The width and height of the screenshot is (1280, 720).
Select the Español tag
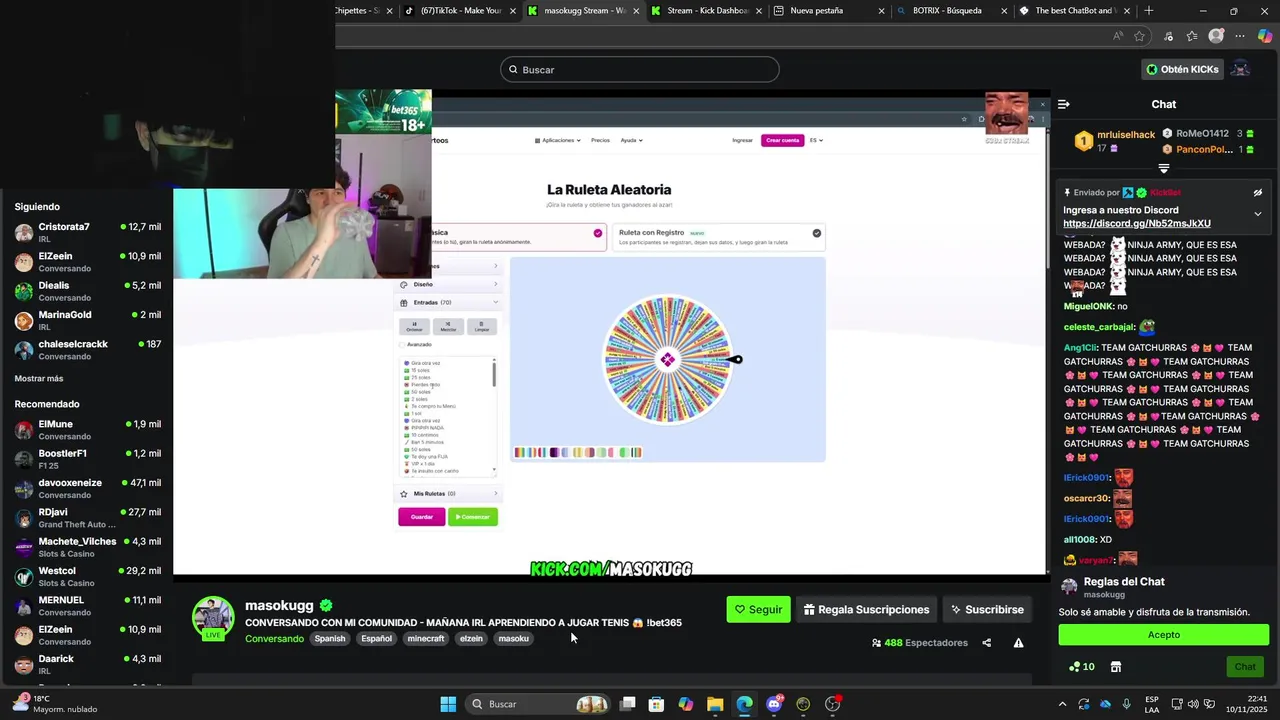point(377,639)
